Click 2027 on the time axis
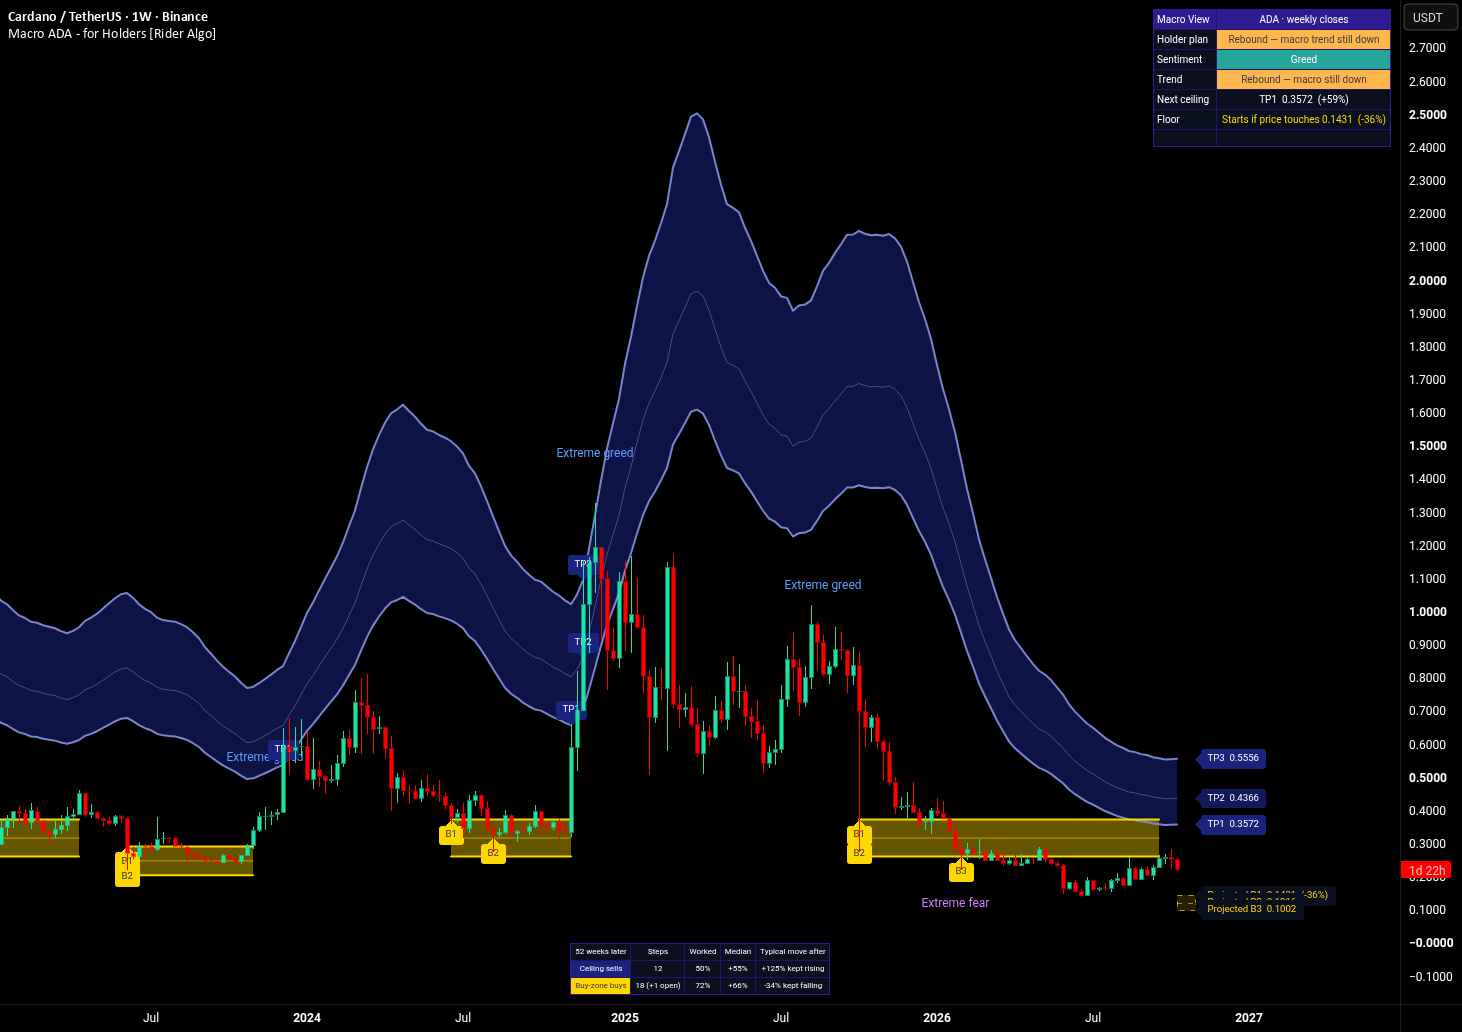The height and width of the screenshot is (1032, 1462). (x=1249, y=1018)
